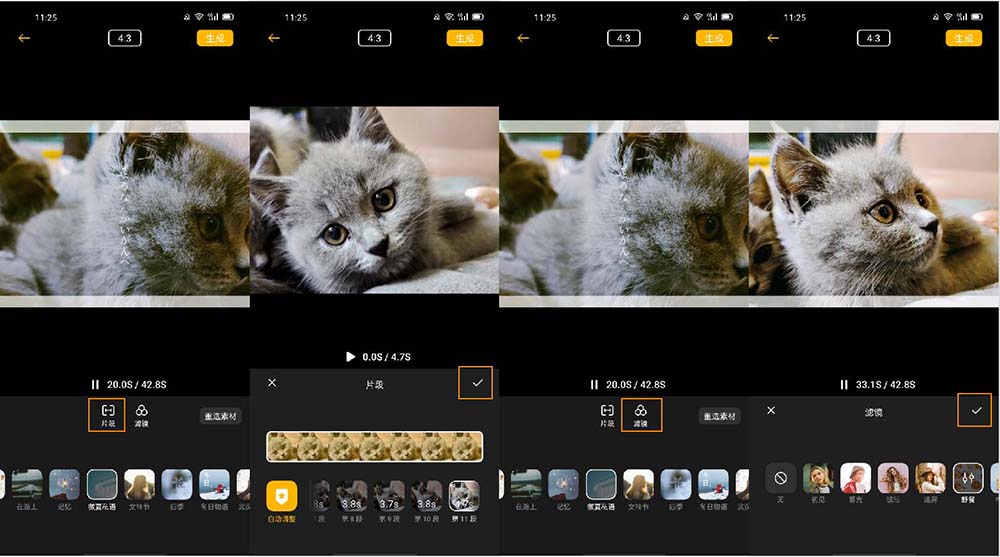Open 4:3 aspect ratio selector, second screen

pyautogui.click(x=374, y=38)
